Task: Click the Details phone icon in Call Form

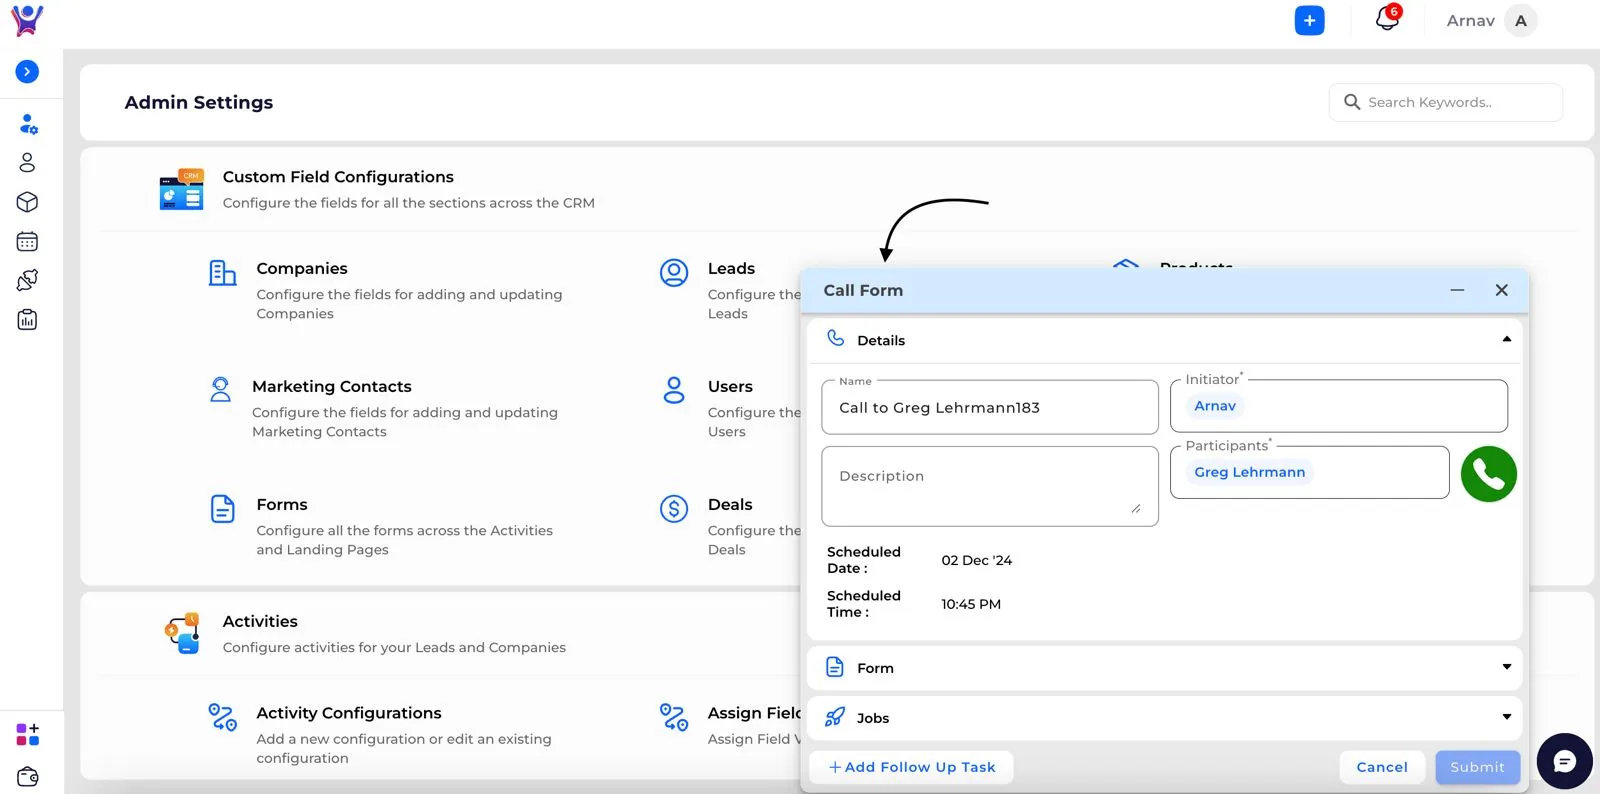Action: 835,338
